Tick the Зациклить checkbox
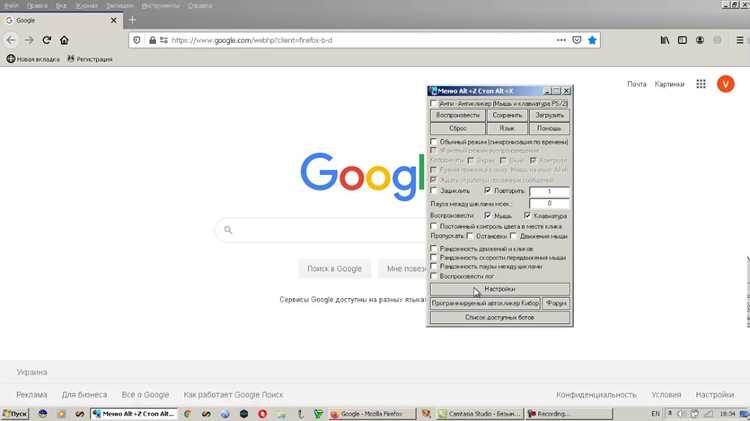Viewport: 750px width, 421px height. click(x=433, y=190)
